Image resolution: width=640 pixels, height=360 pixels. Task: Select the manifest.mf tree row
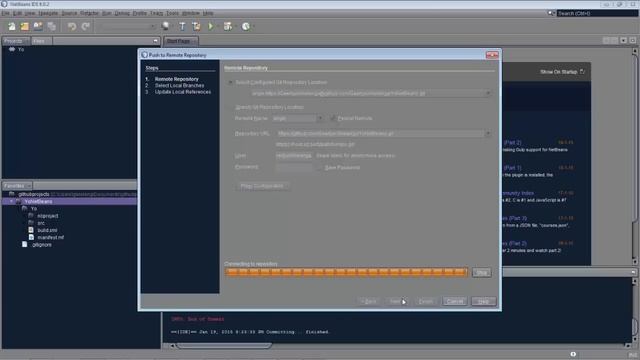50,237
